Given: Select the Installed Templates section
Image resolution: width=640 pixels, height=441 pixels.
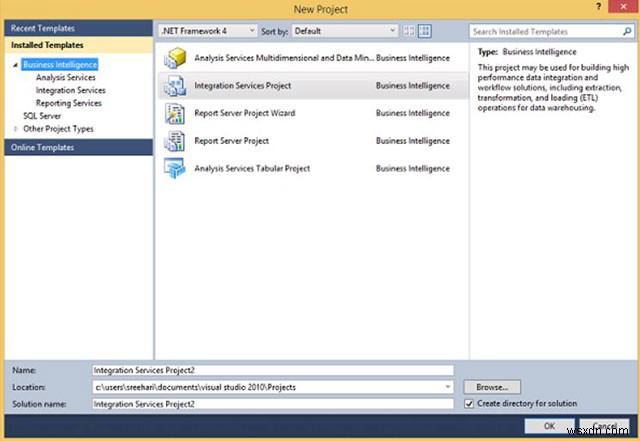Looking at the screenshot, I should [x=78, y=45].
